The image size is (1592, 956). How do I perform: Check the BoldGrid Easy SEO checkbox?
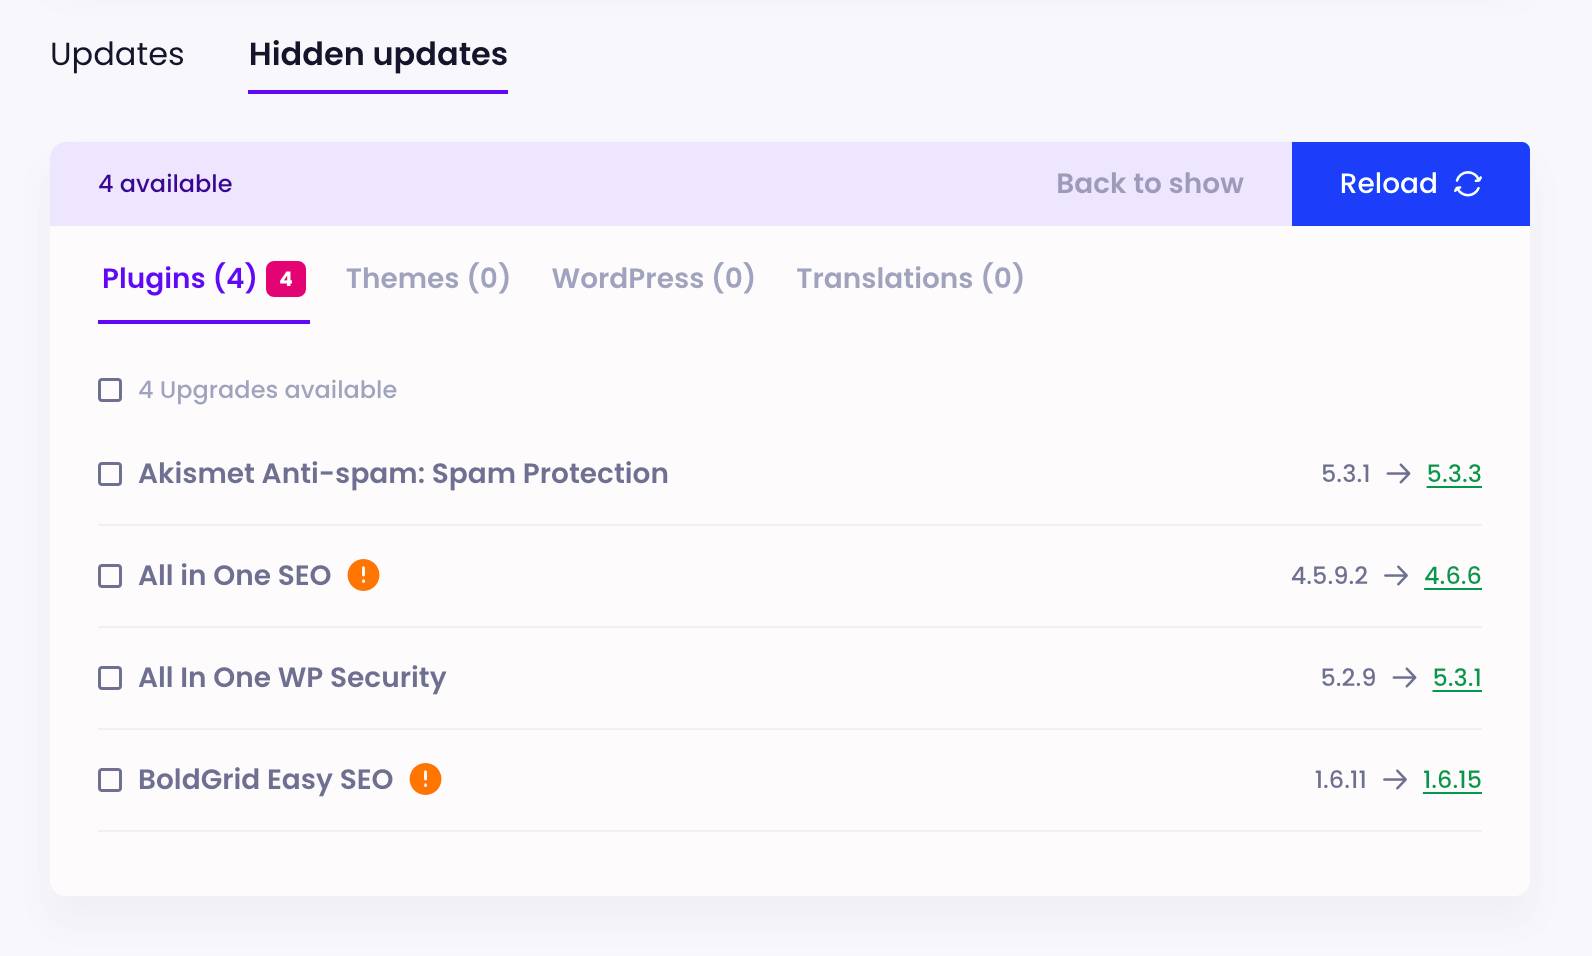click(x=109, y=780)
